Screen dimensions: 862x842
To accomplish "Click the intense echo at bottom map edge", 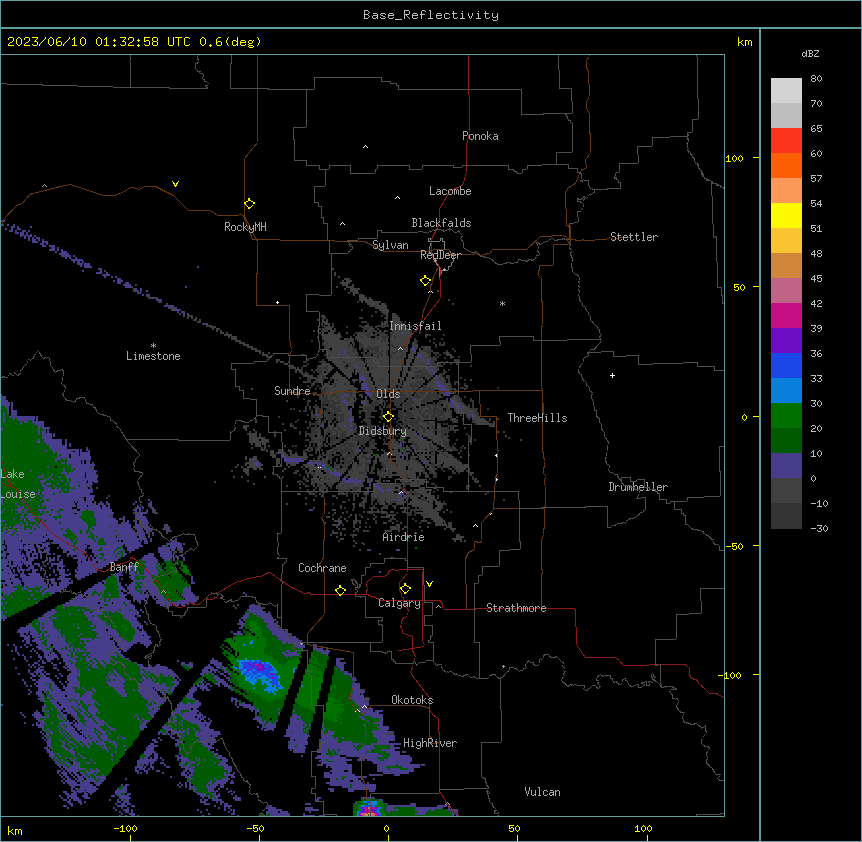I will point(369,808).
